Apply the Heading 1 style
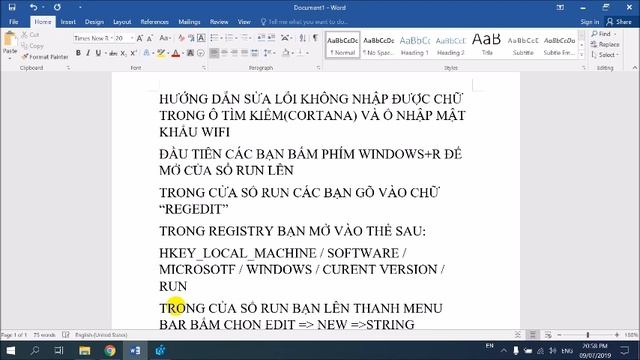The height and width of the screenshot is (360, 640). click(415, 45)
